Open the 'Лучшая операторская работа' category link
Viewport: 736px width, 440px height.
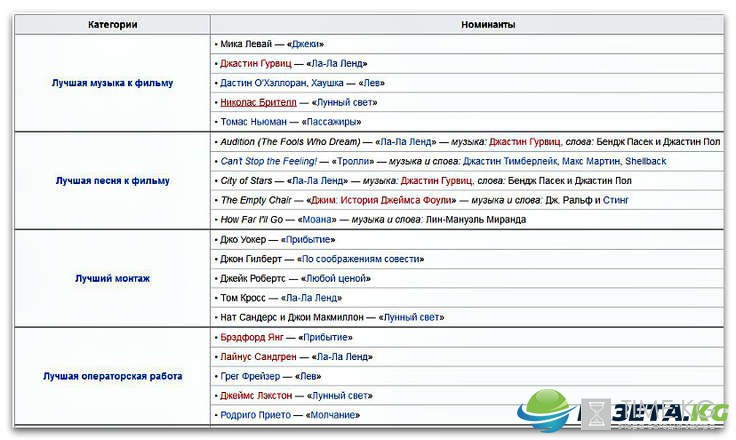click(x=112, y=376)
